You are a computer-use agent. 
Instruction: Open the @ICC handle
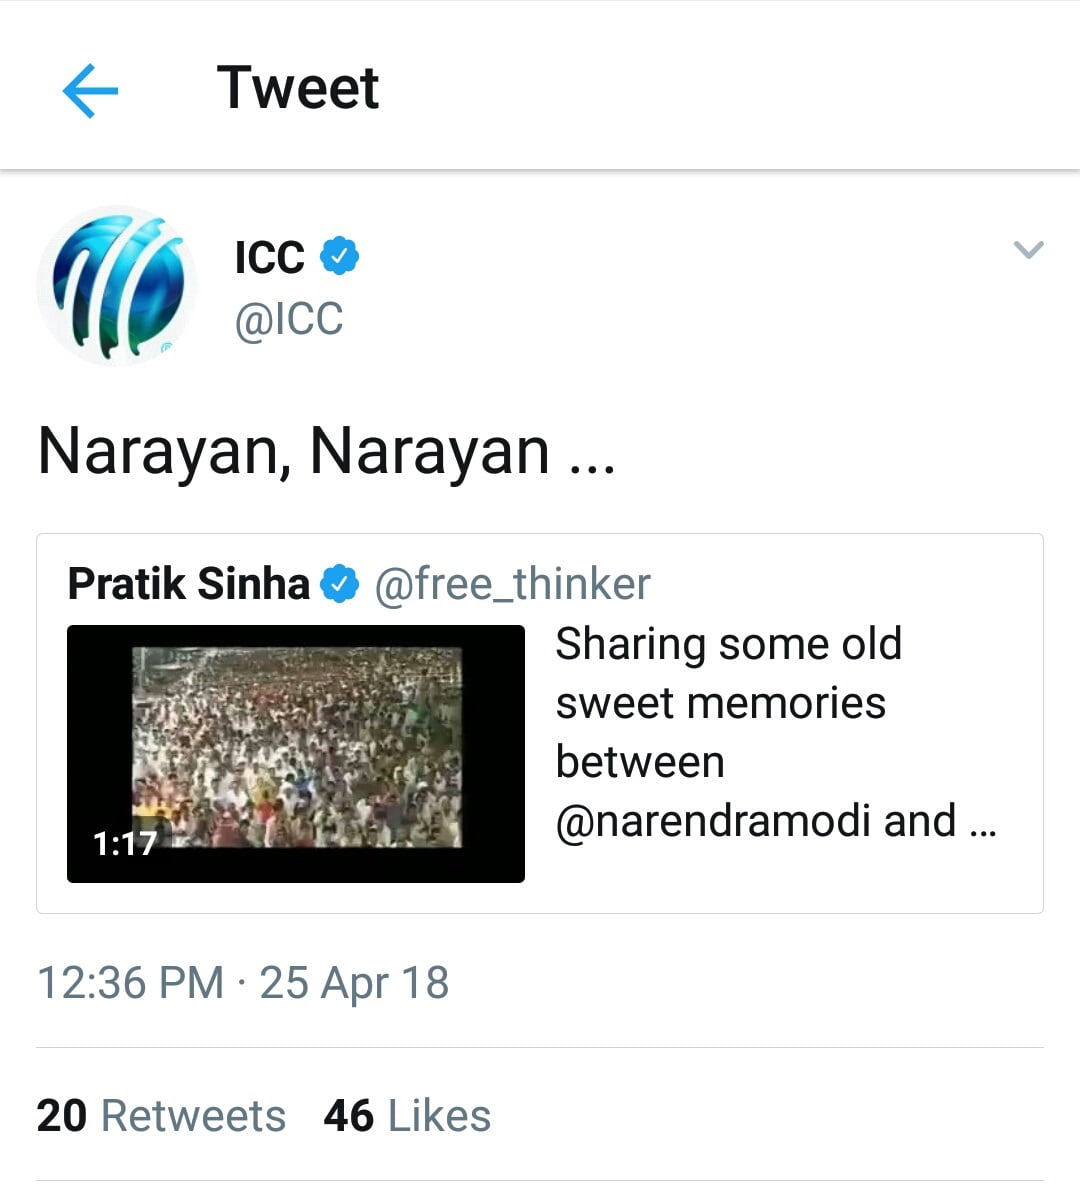(289, 320)
